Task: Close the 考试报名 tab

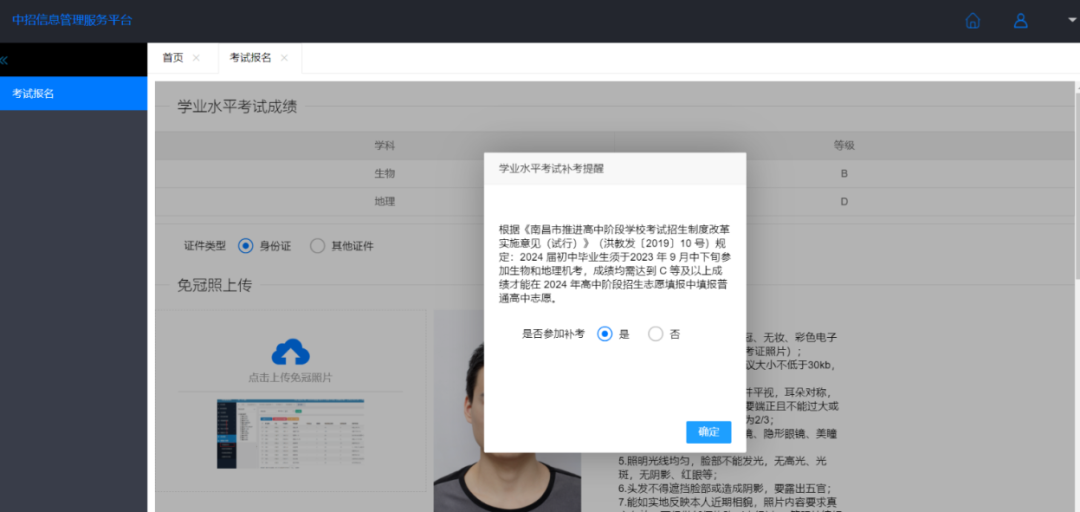Action: 284,58
